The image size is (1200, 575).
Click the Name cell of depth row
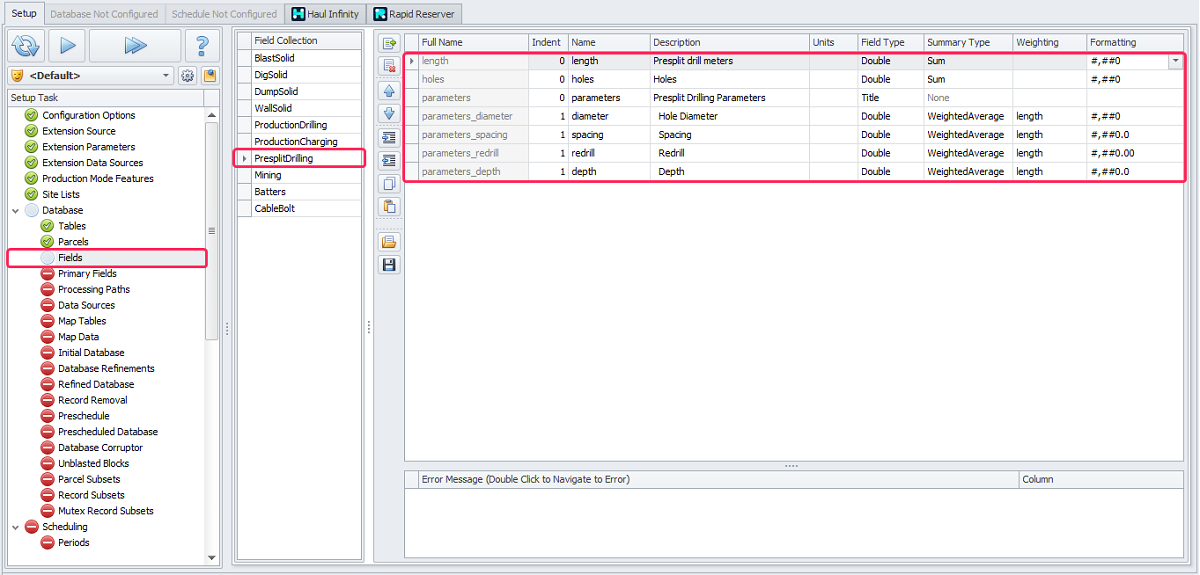(x=609, y=172)
